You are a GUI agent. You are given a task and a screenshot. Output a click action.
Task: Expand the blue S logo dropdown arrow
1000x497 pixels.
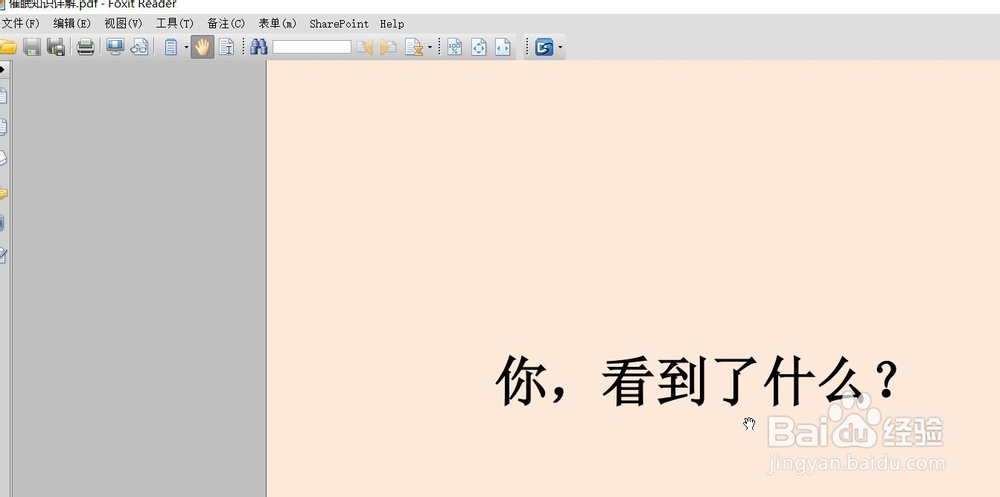click(x=560, y=47)
